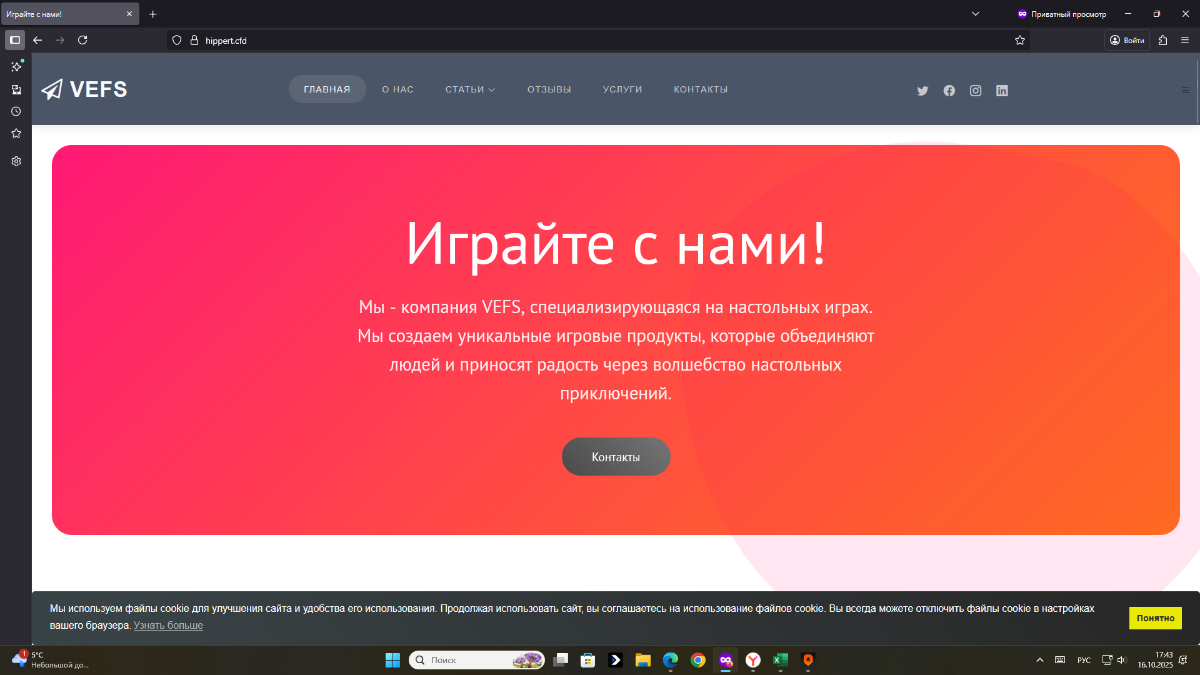Click the site security padlock icon
Screen dimensions: 1200x675
click(x=195, y=40)
